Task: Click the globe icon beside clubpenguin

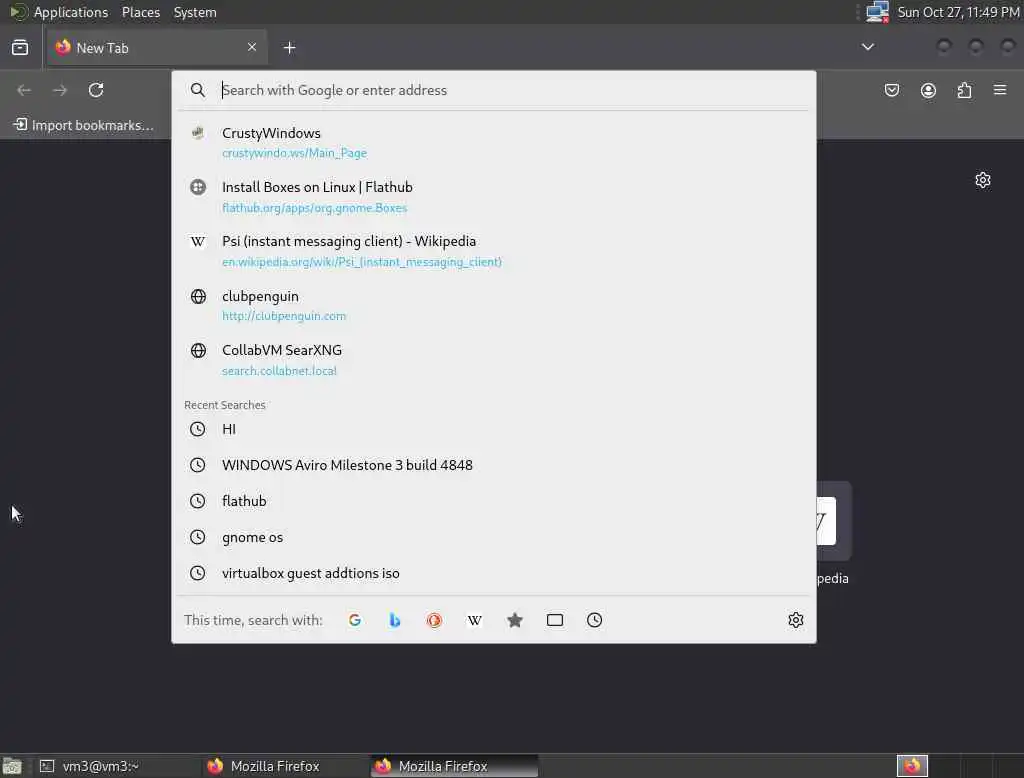Action: pos(198,297)
